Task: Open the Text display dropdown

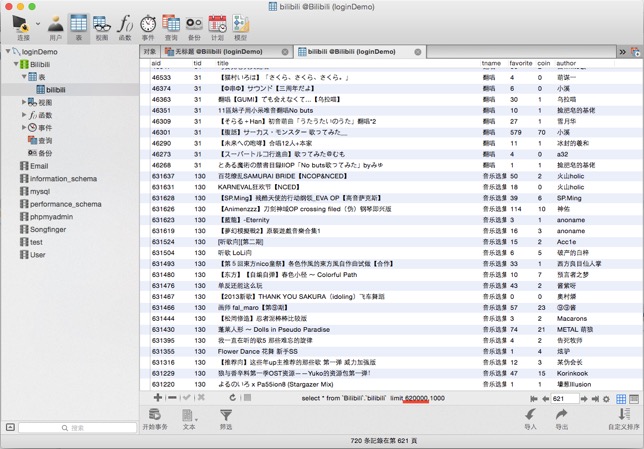Action: (x=189, y=419)
